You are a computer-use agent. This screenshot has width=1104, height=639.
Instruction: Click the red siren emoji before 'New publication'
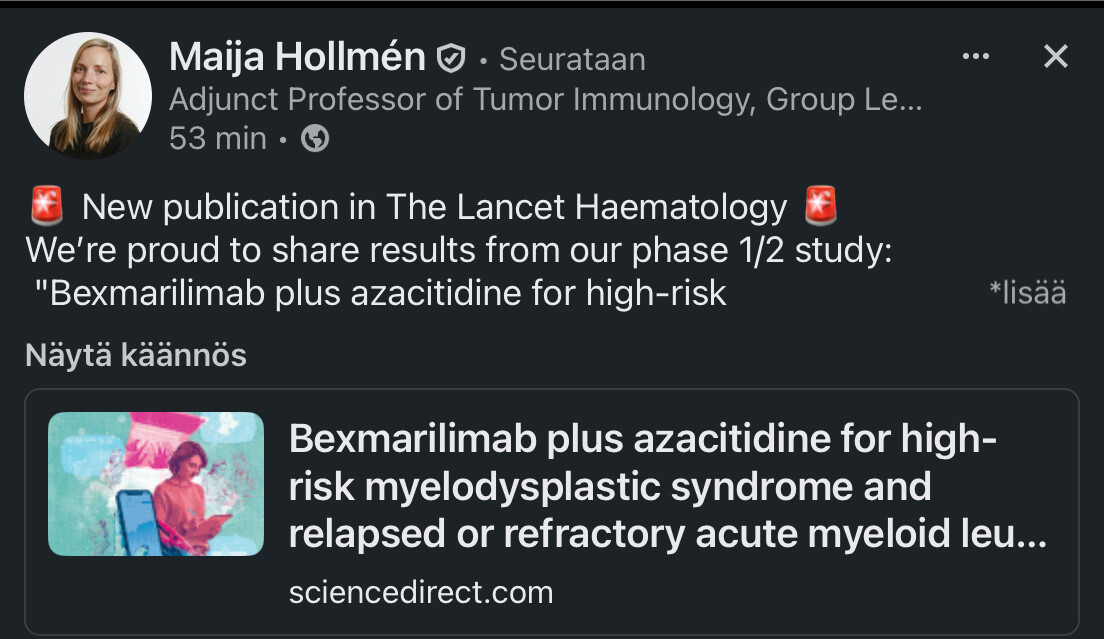(47, 206)
